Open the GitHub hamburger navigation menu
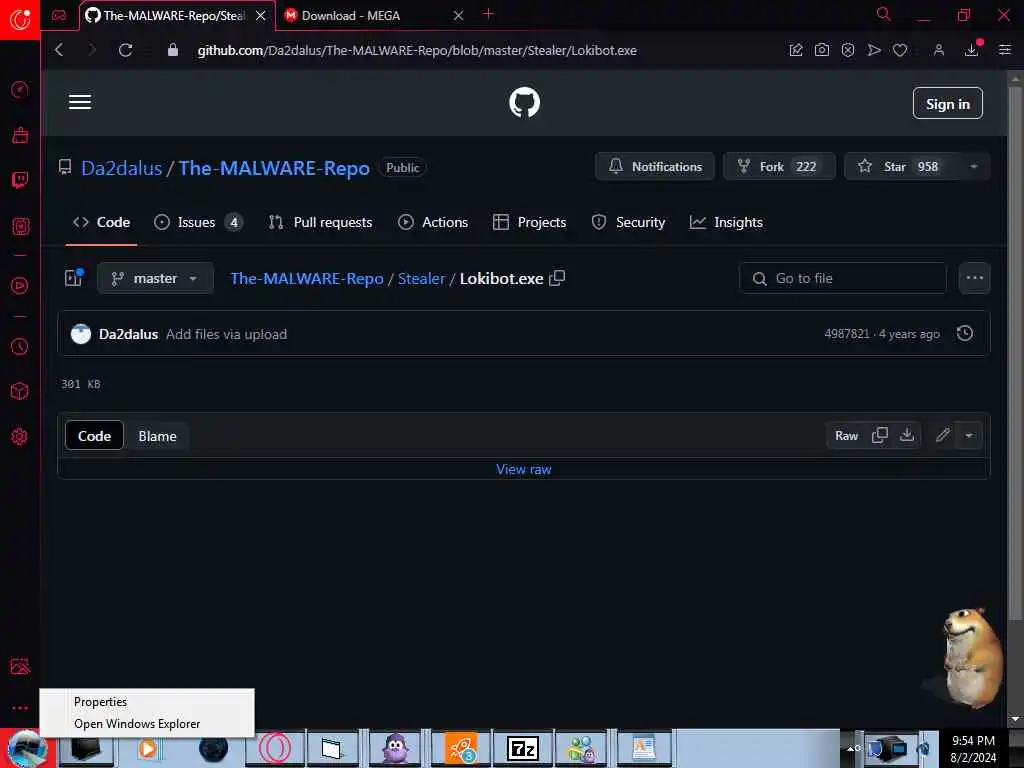This screenshot has height=768, width=1024. (80, 103)
